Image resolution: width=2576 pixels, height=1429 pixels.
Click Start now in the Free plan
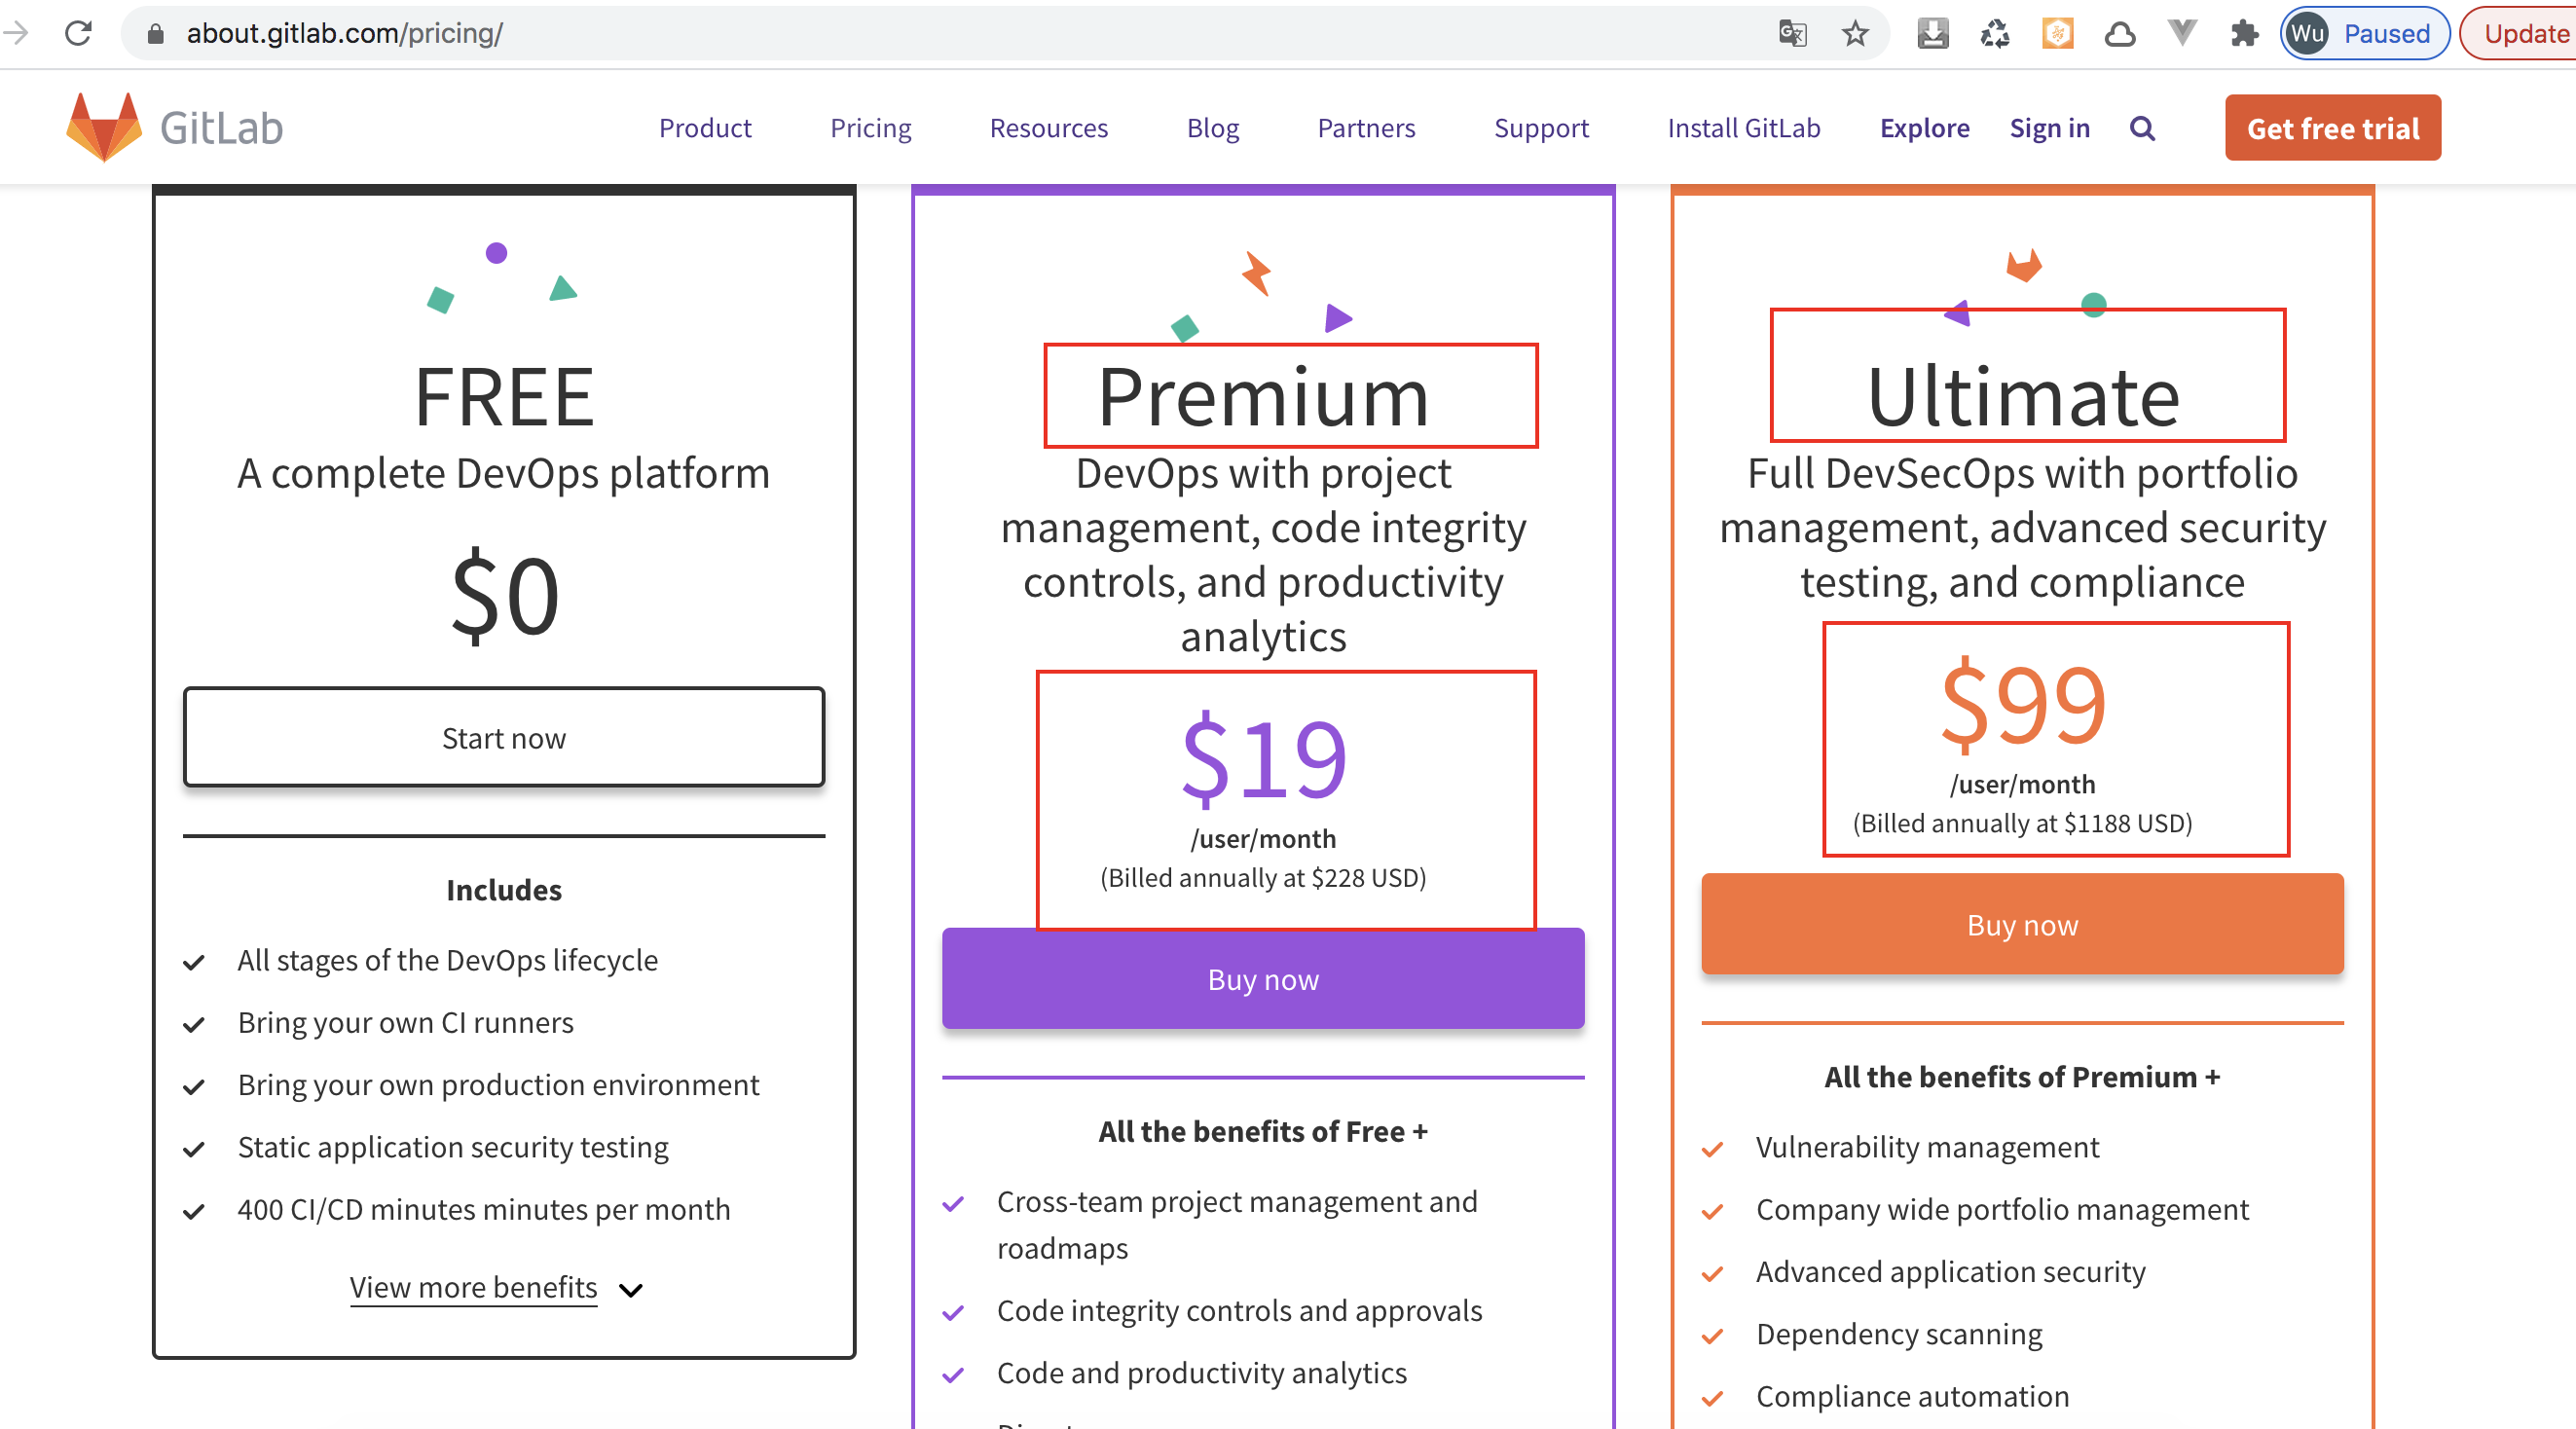pos(504,737)
